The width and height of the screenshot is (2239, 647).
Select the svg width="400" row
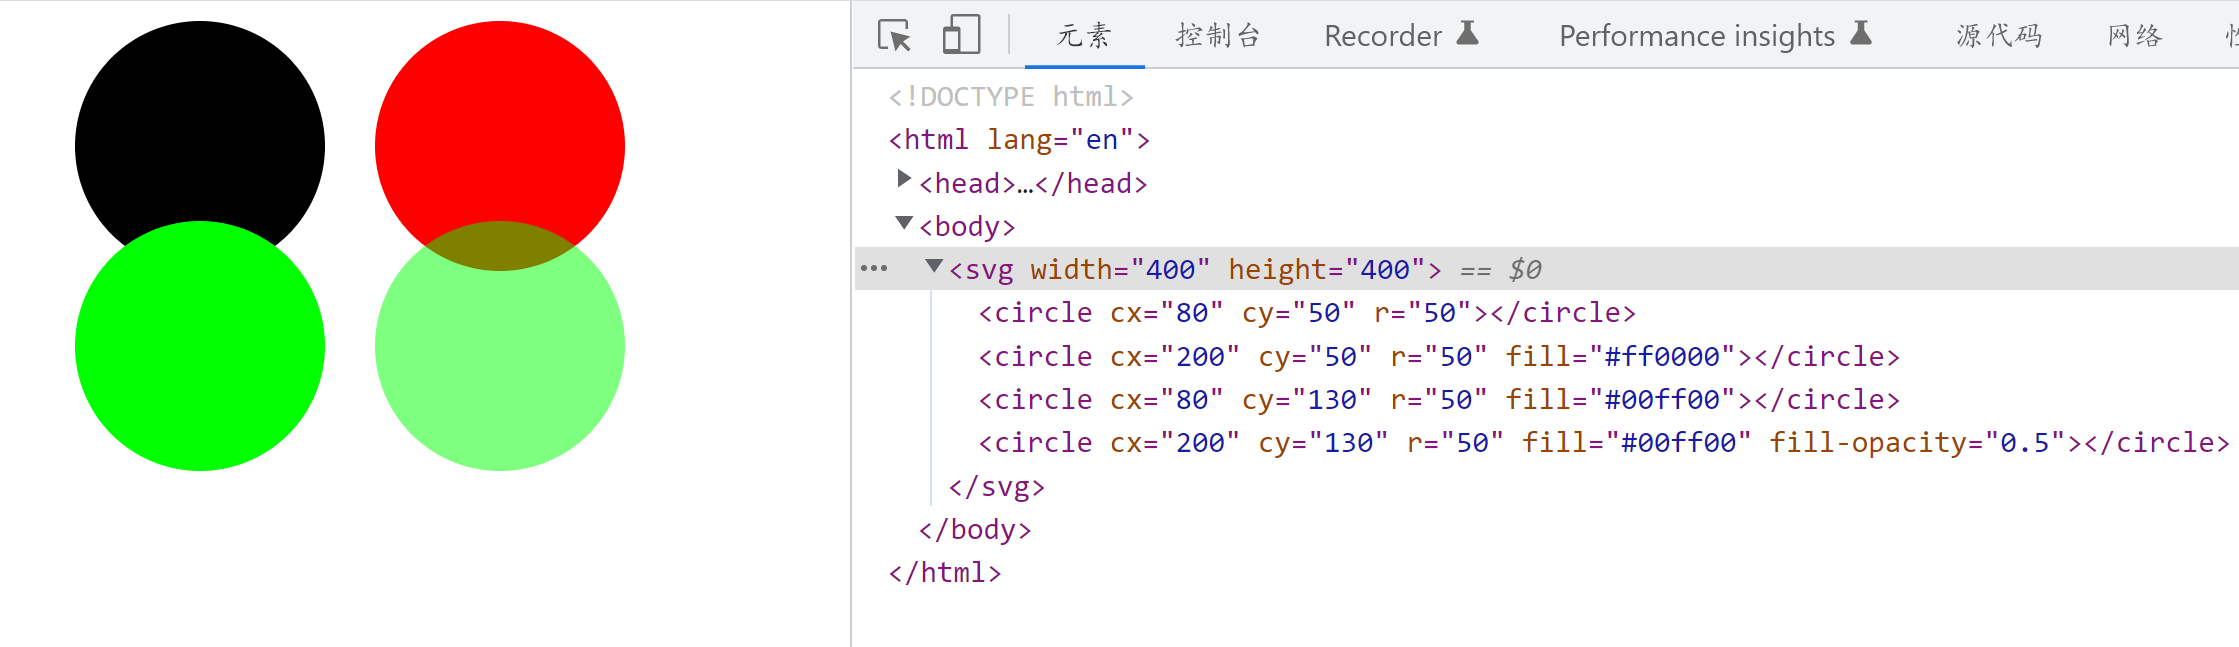click(1547, 269)
